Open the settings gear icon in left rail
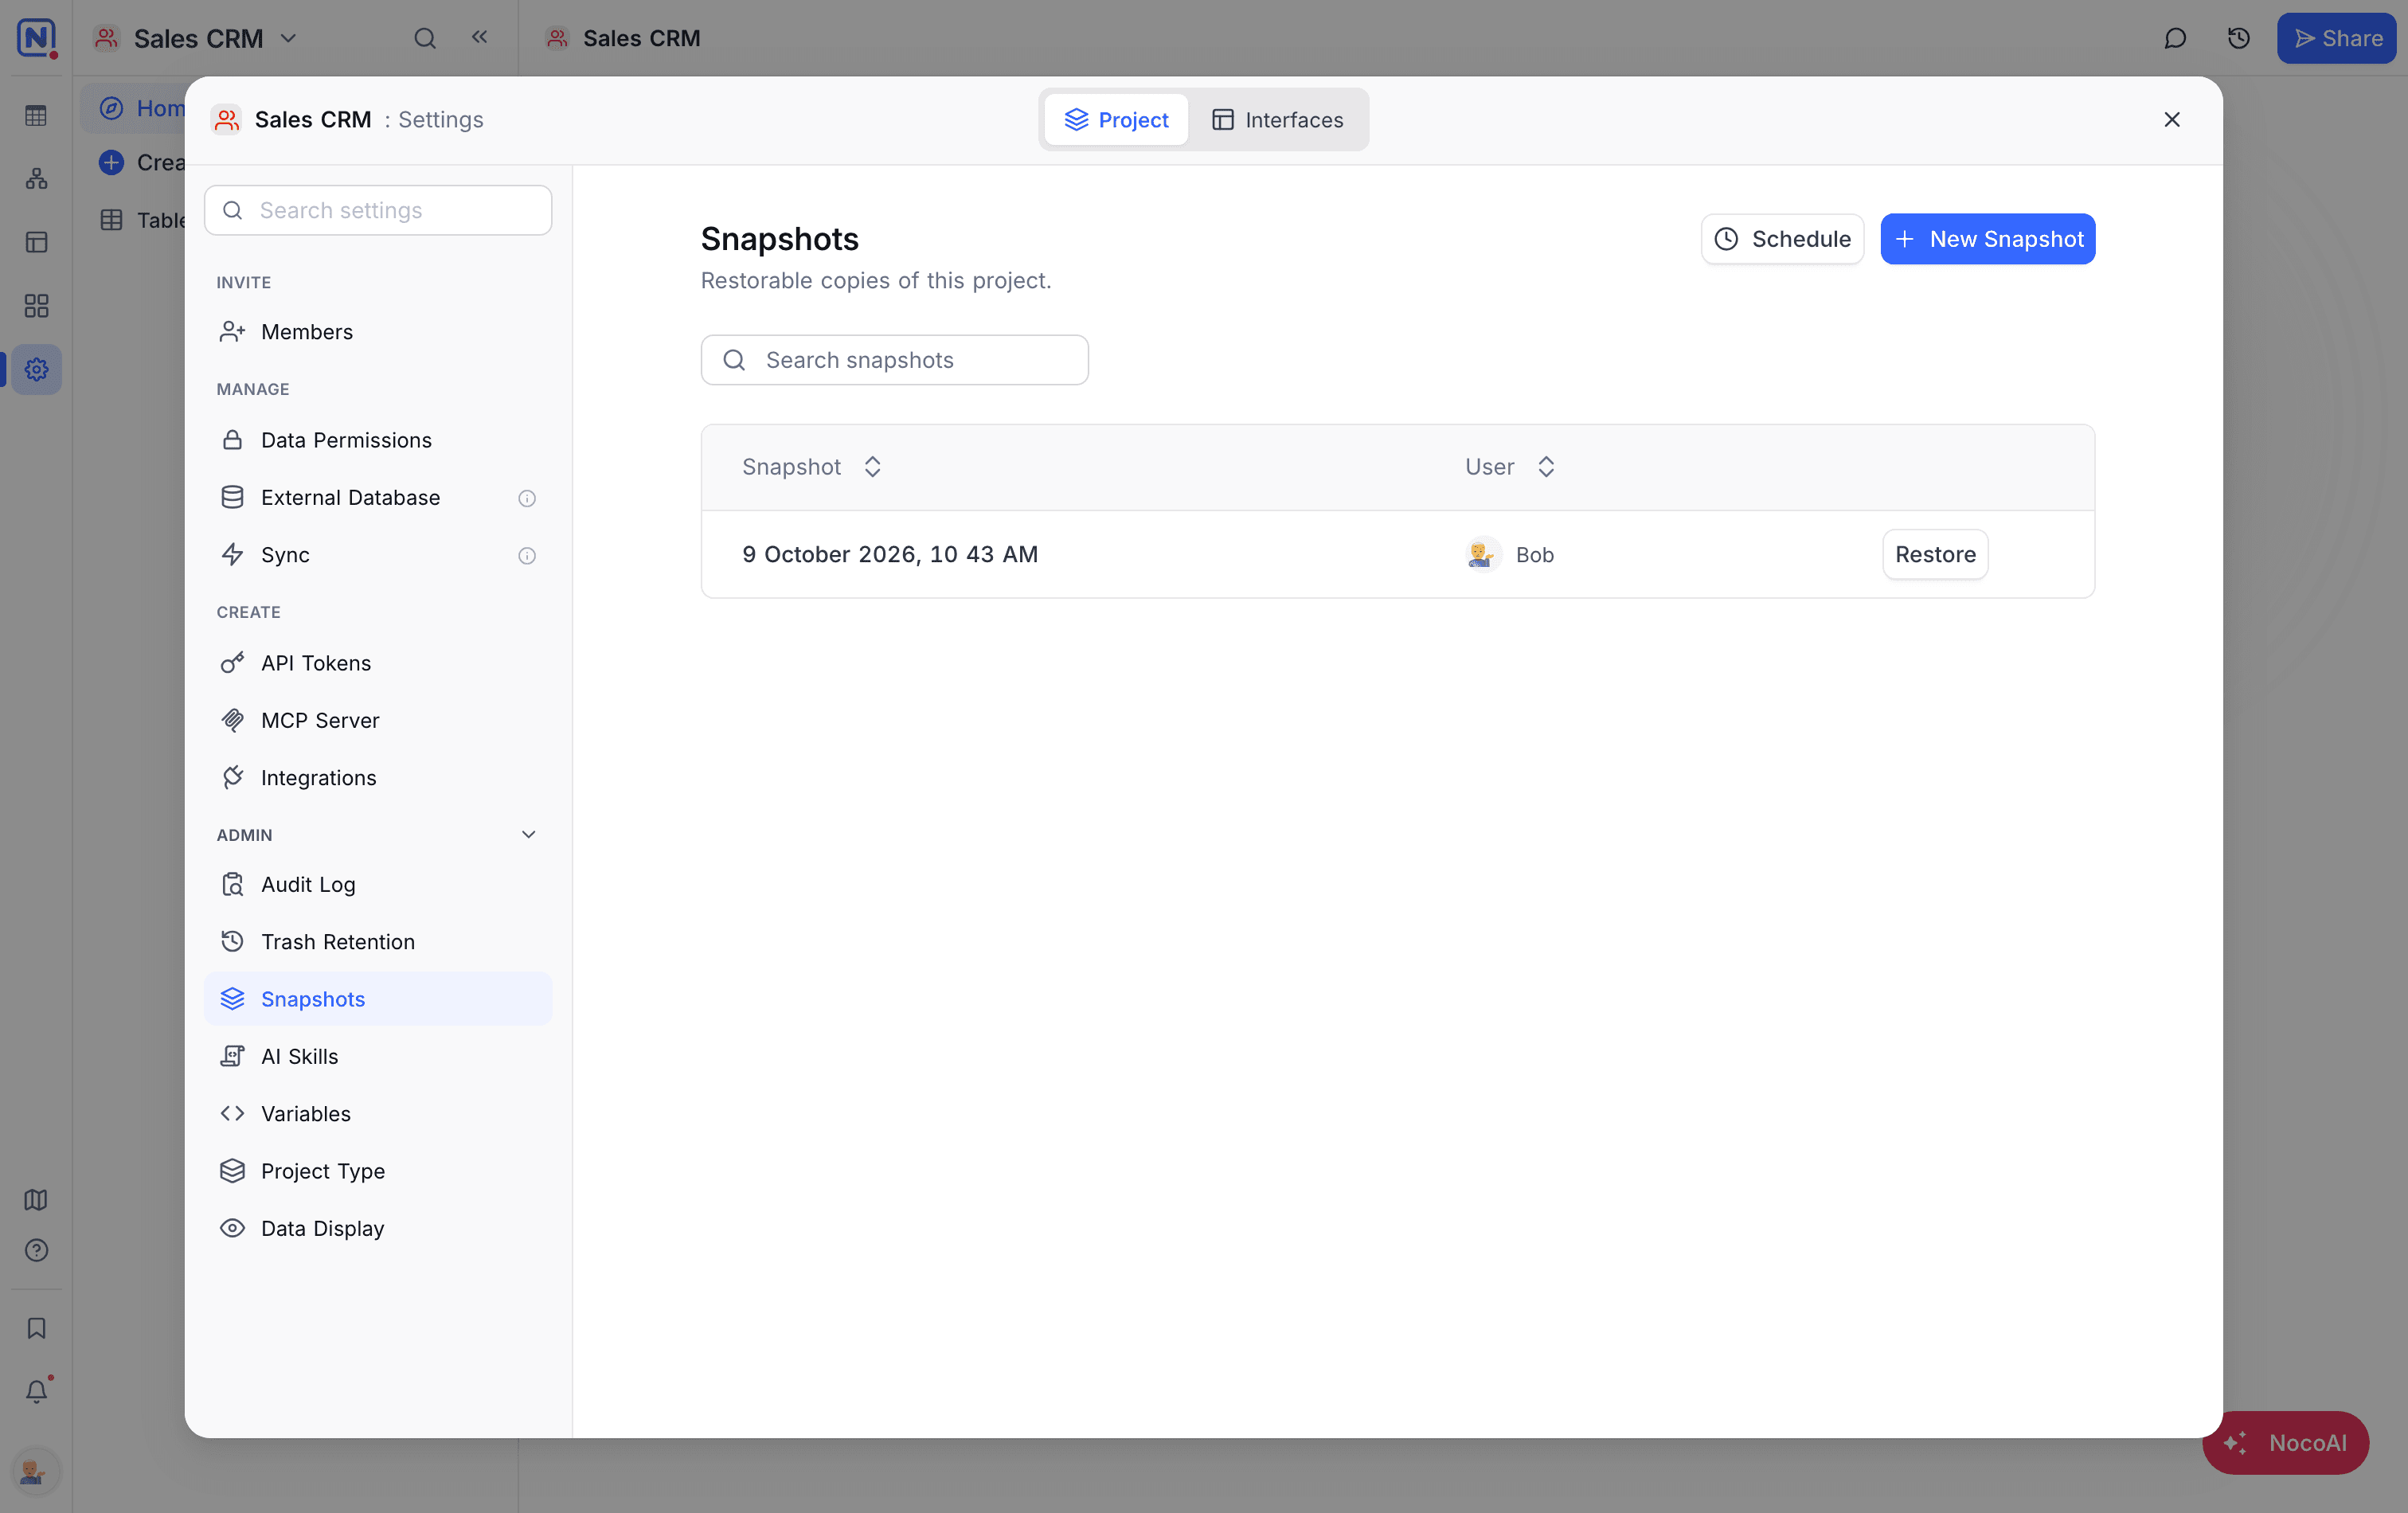Image resolution: width=2408 pixels, height=1513 pixels. 37,369
